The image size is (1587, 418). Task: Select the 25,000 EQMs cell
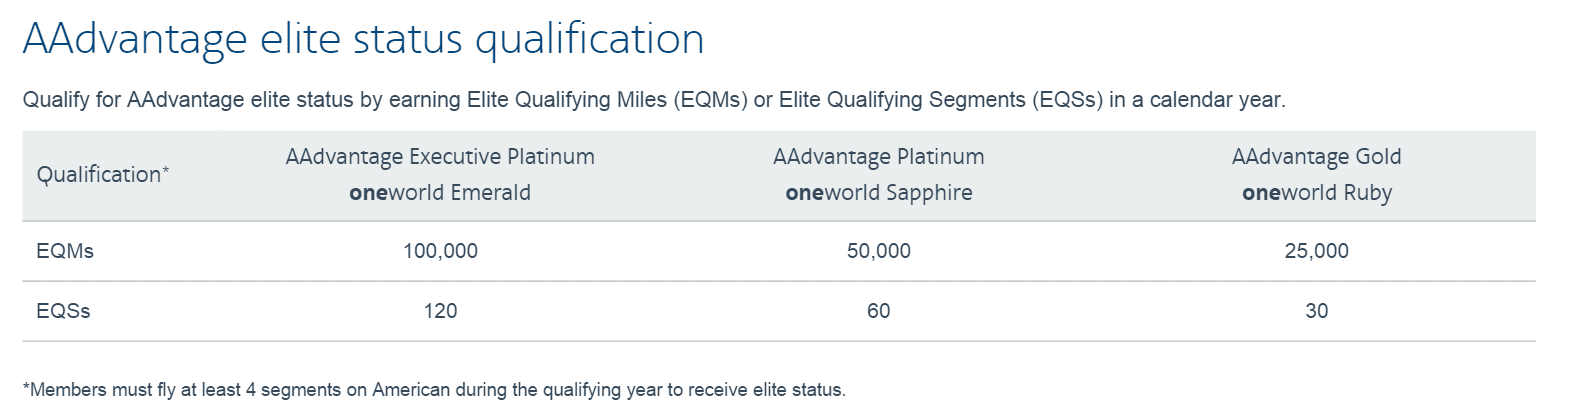(x=1317, y=251)
